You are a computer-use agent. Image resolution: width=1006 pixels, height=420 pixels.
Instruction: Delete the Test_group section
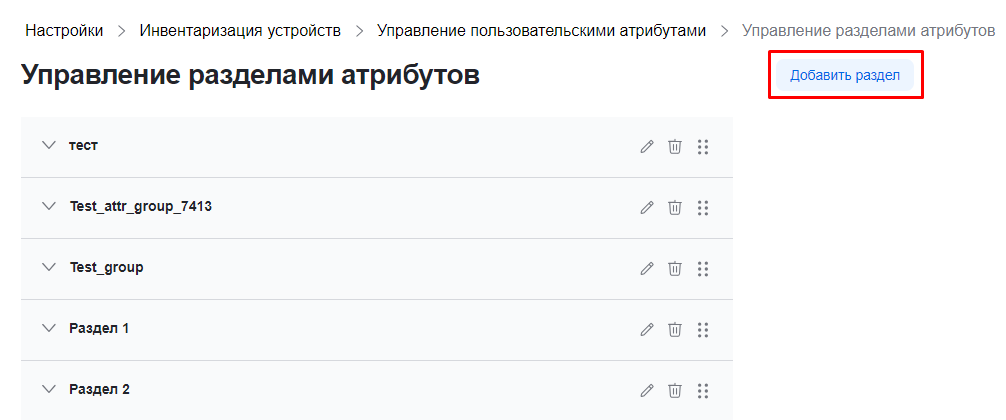pos(675,269)
